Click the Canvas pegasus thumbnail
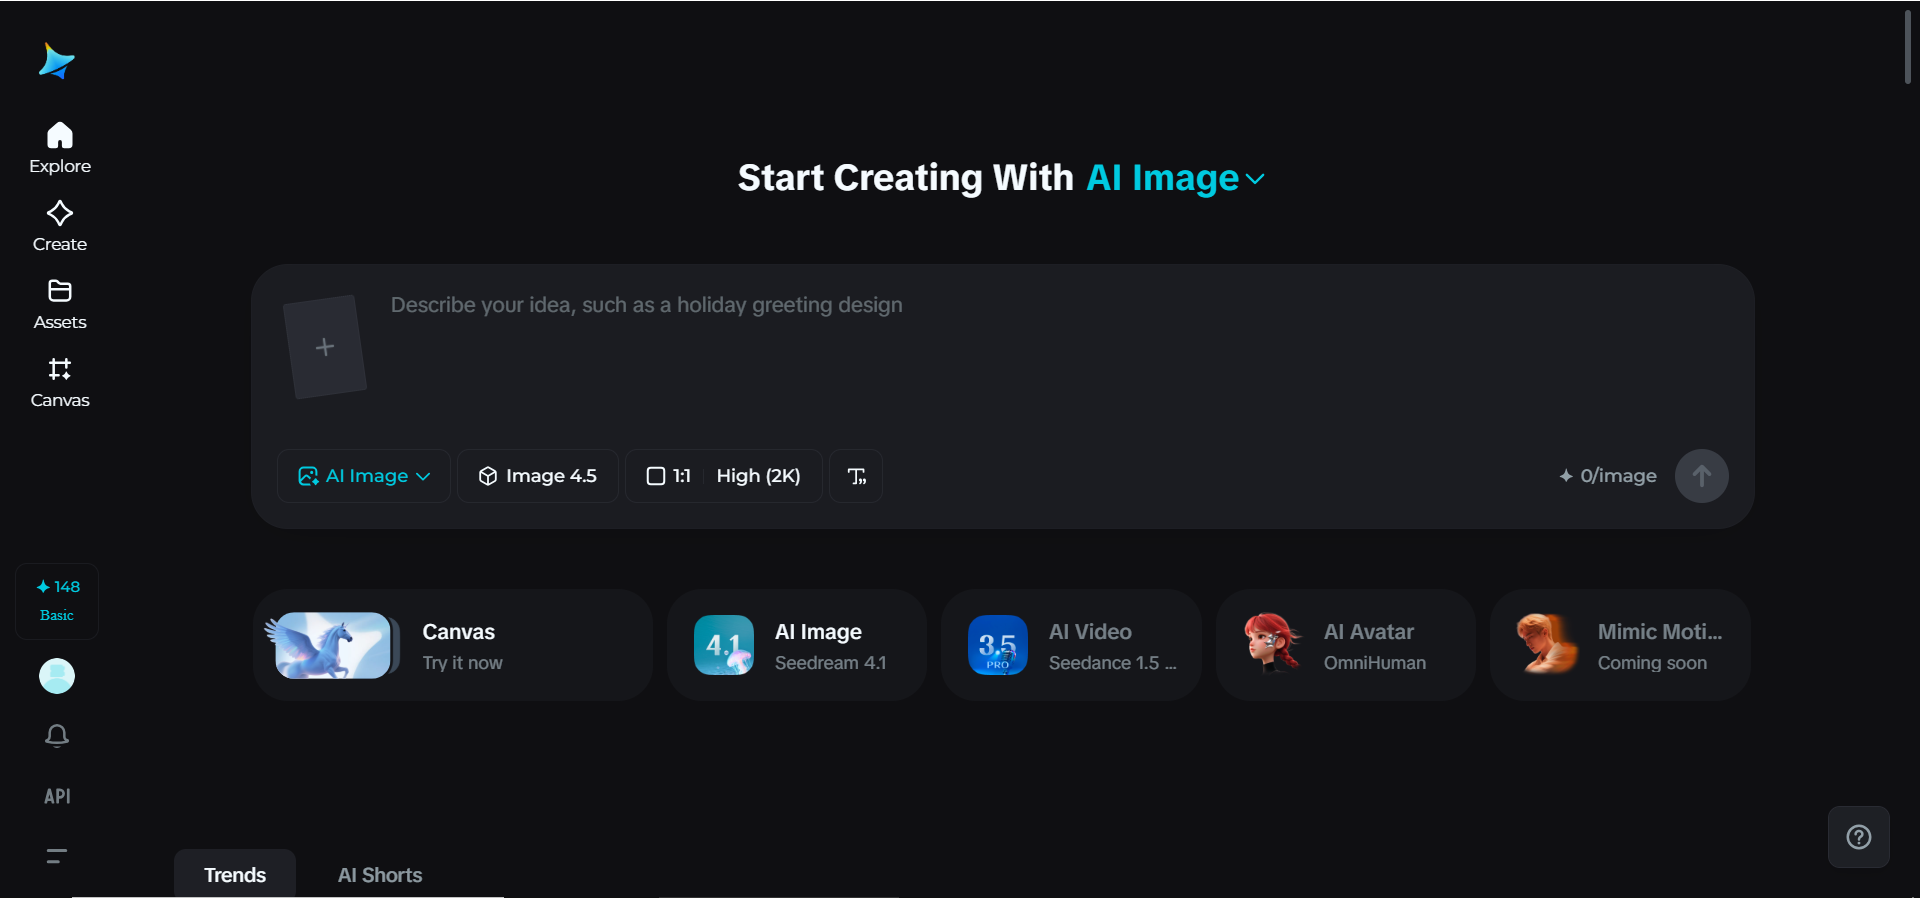Viewport: 1920px width, 898px height. tap(330, 645)
